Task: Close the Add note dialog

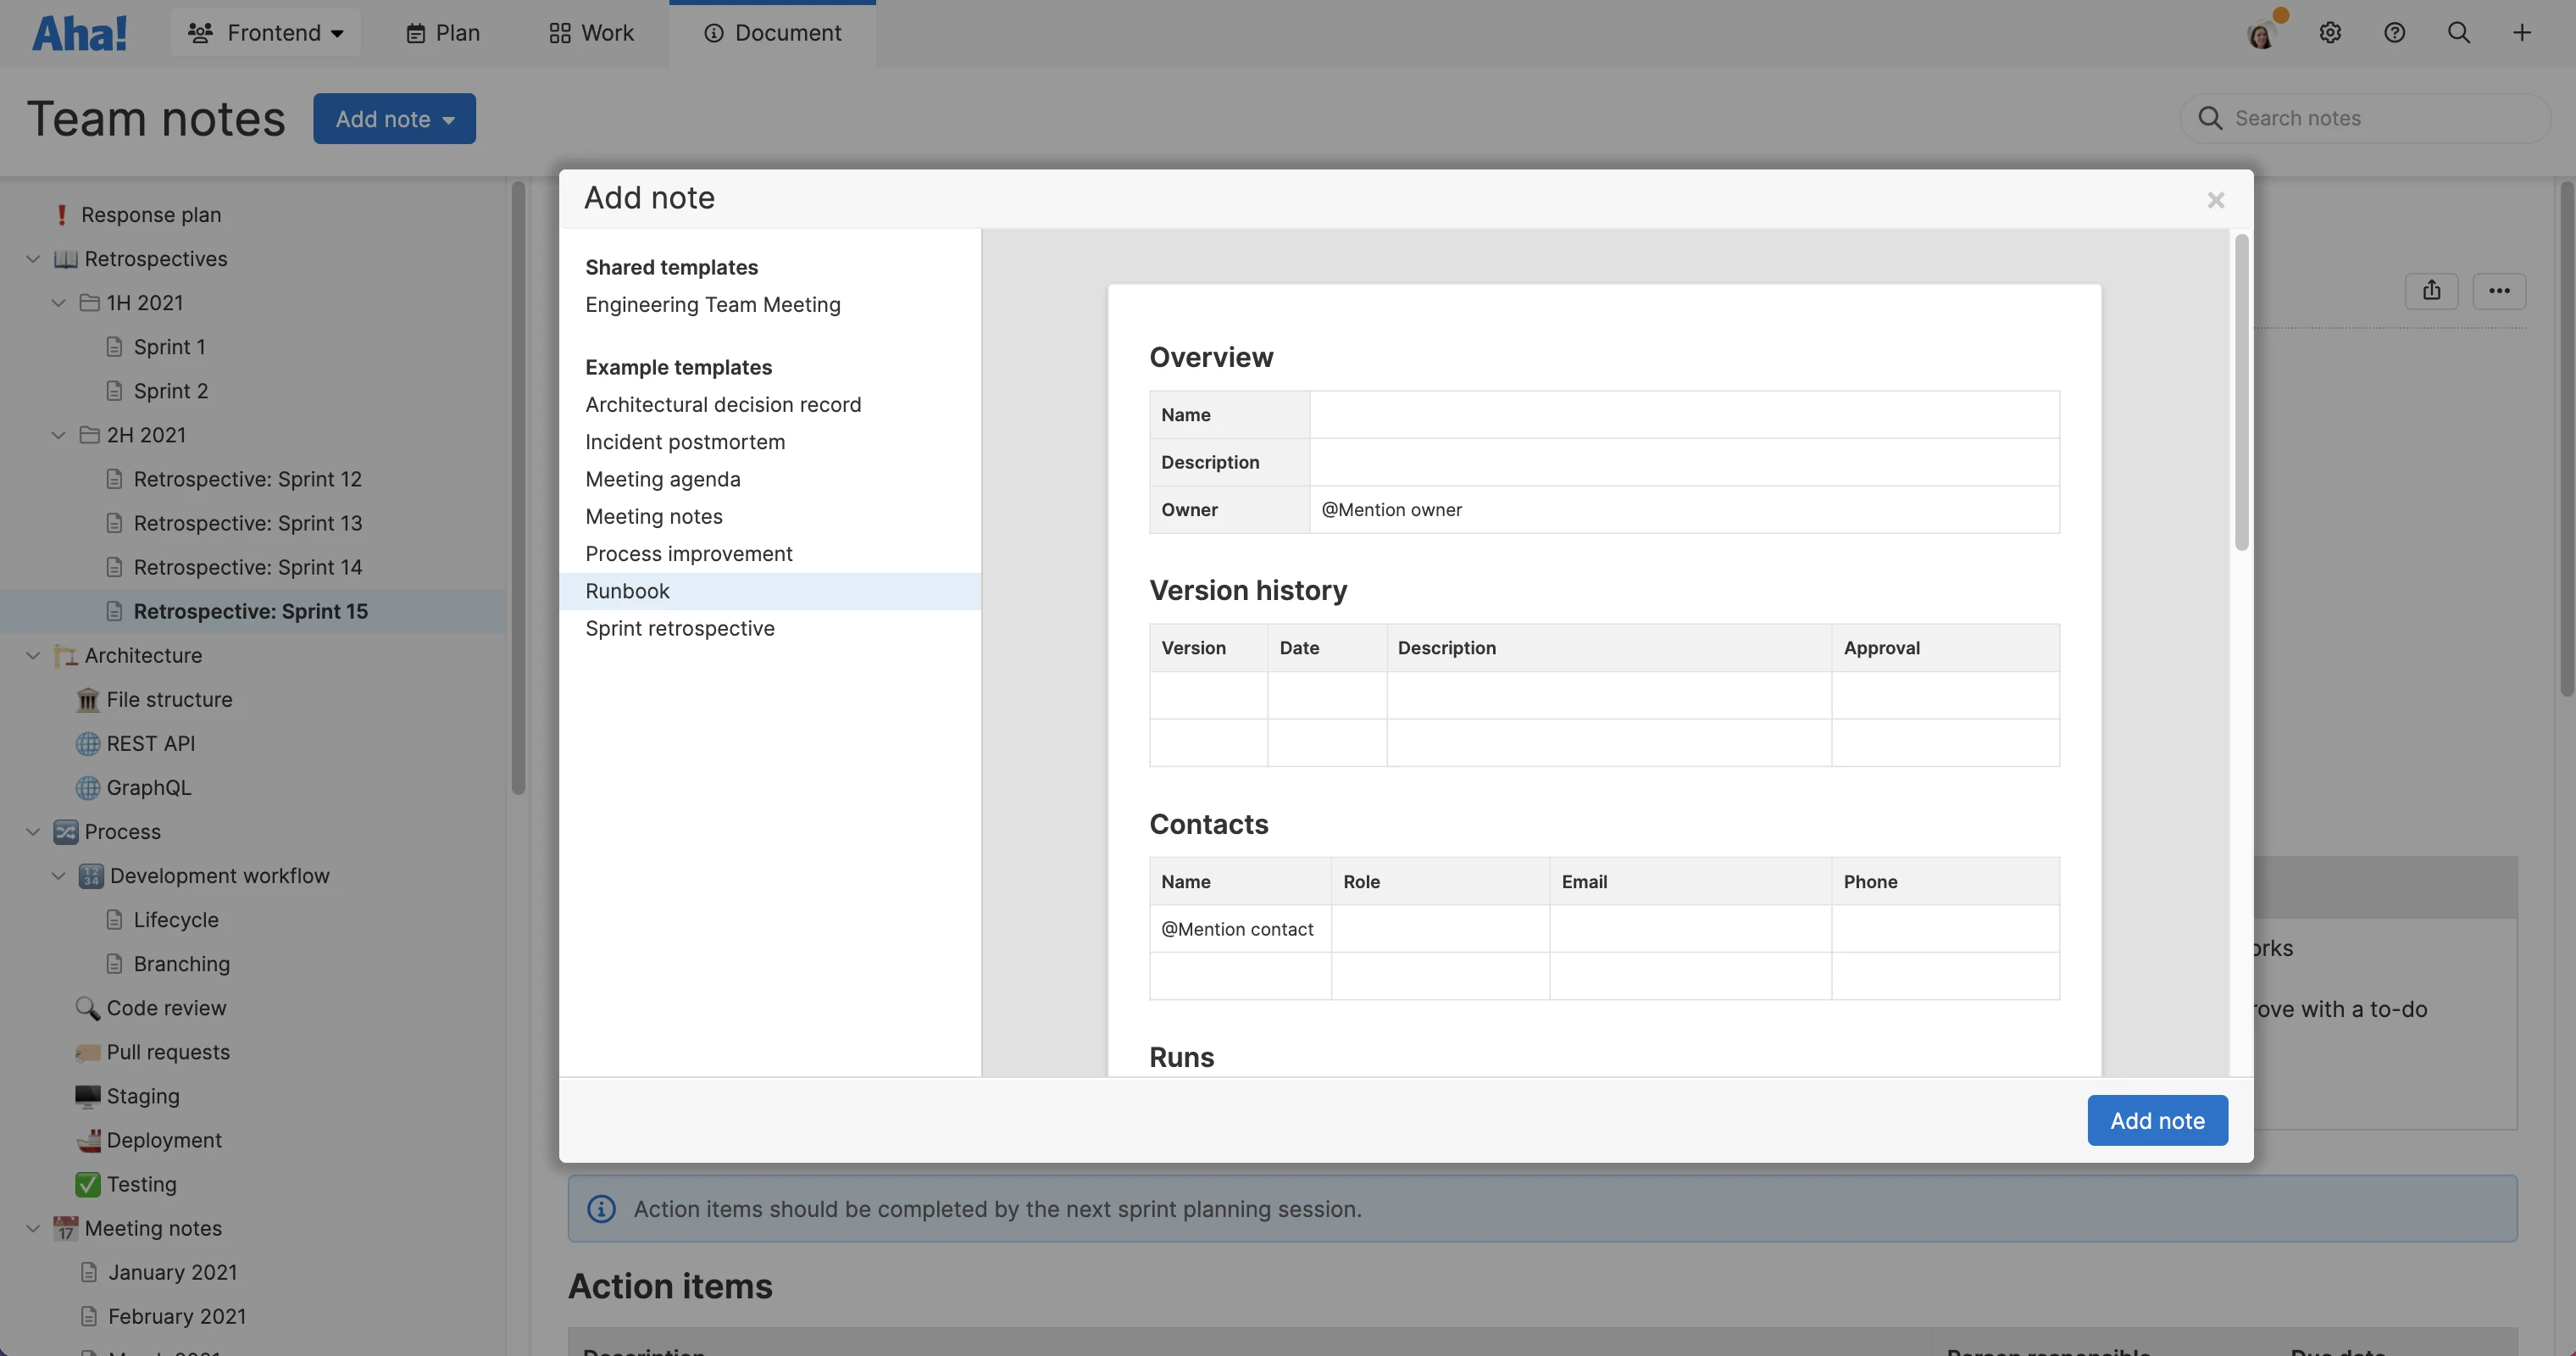Action: 2216,200
